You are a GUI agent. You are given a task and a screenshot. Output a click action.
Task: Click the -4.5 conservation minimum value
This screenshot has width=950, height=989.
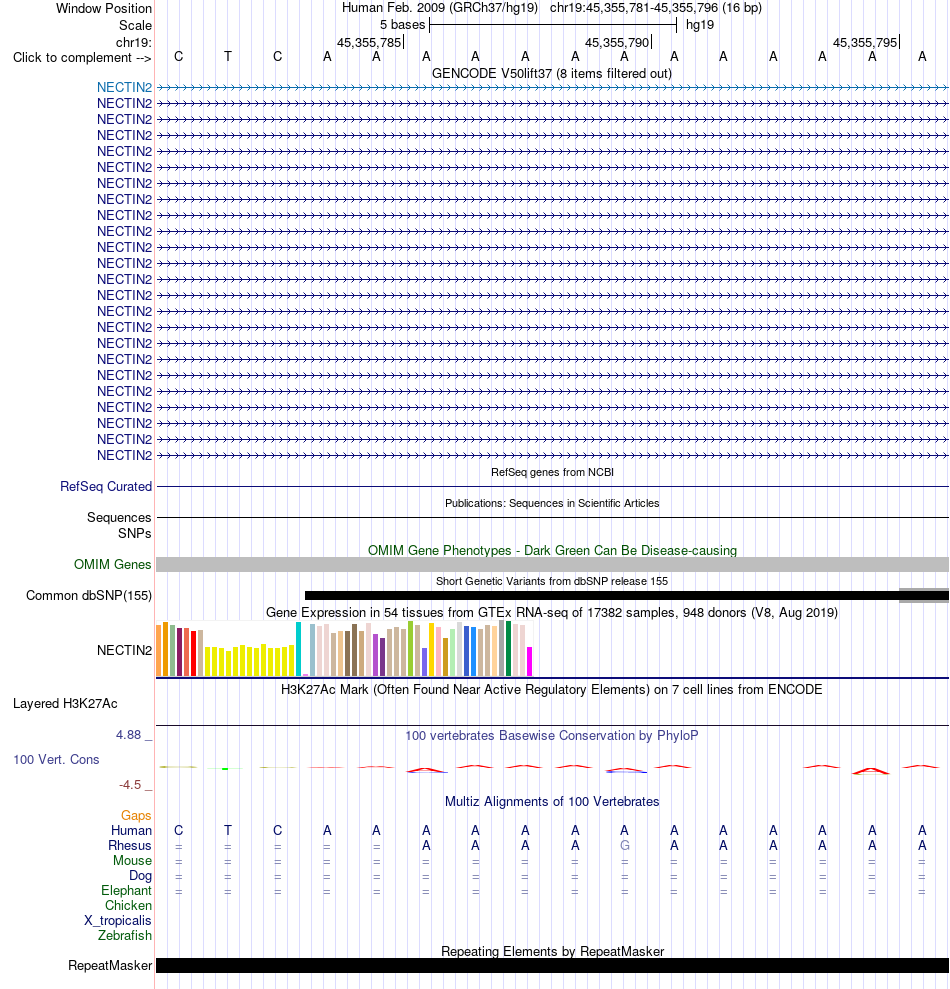[130, 785]
